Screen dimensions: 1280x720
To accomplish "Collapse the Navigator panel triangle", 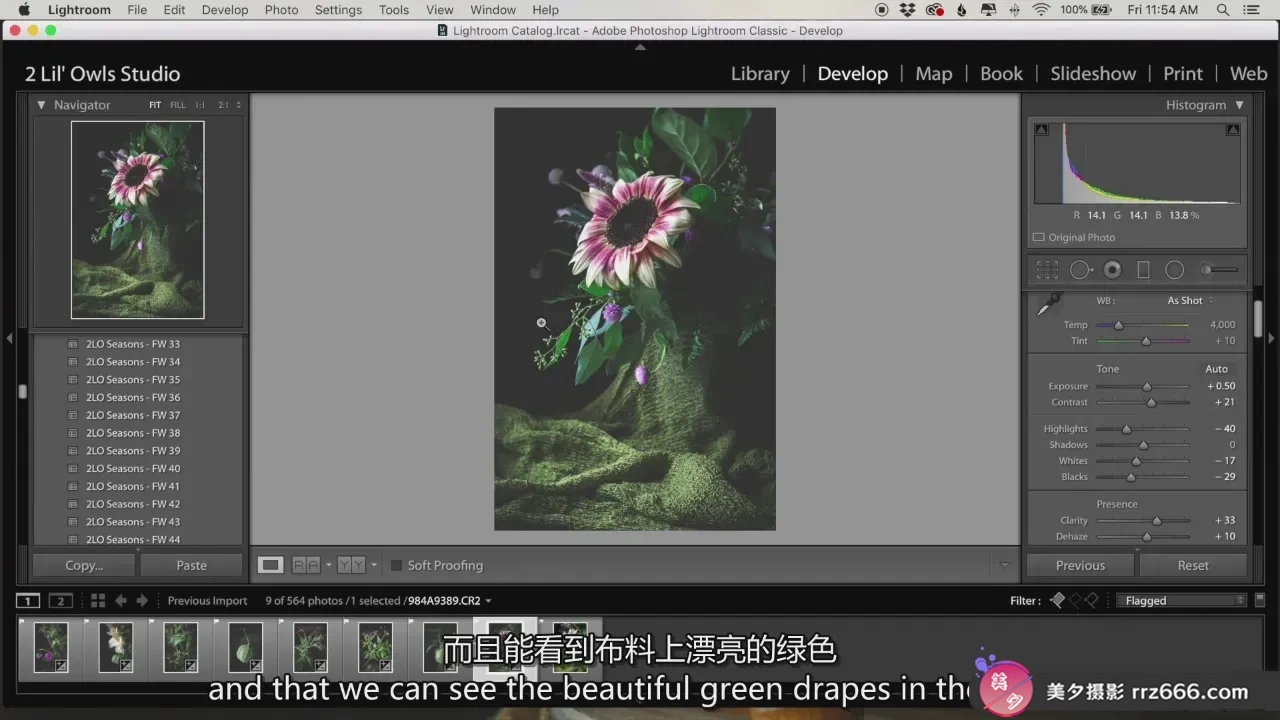I will coord(41,105).
